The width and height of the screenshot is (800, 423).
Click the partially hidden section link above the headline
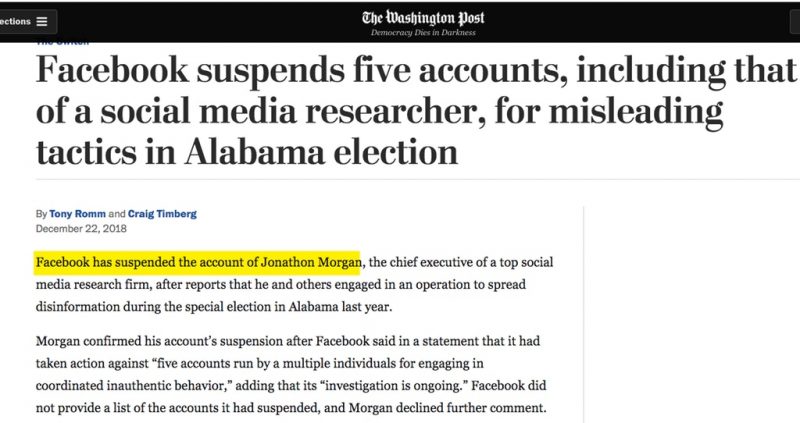coord(62,43)
